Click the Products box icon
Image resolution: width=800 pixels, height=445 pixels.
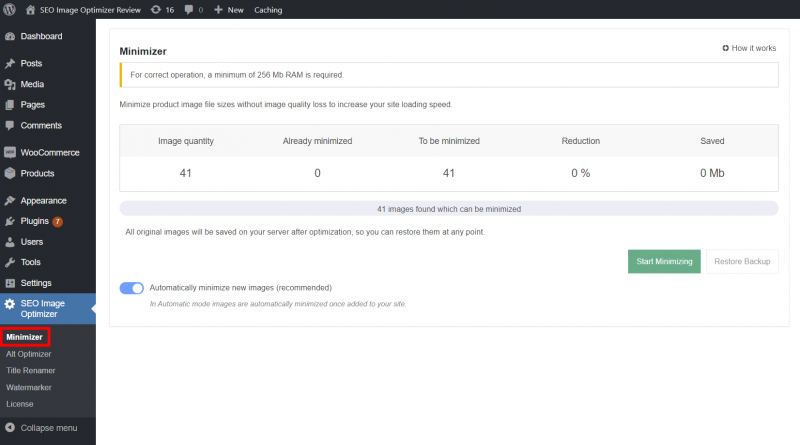pos(10,174)
